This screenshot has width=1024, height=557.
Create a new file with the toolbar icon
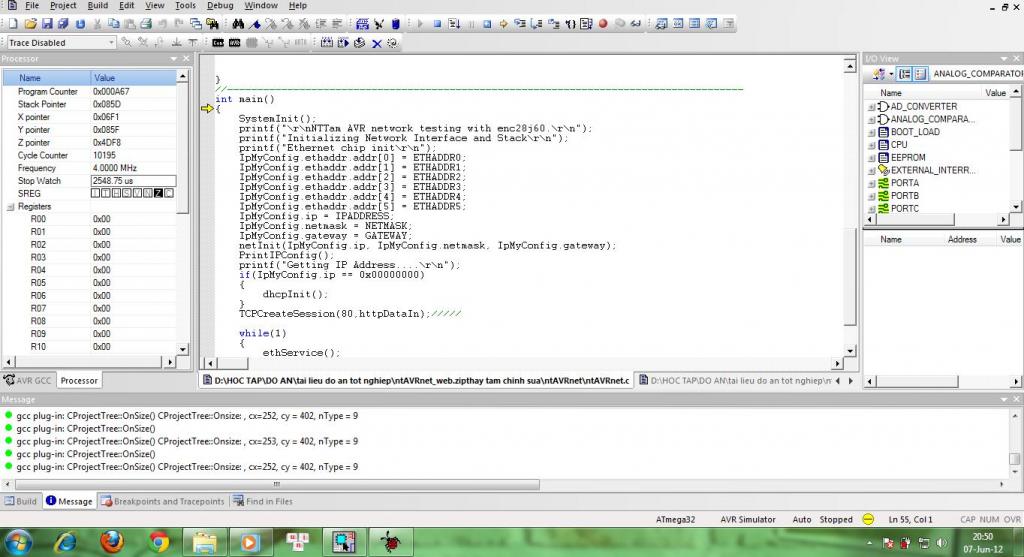tap(13, 24)
